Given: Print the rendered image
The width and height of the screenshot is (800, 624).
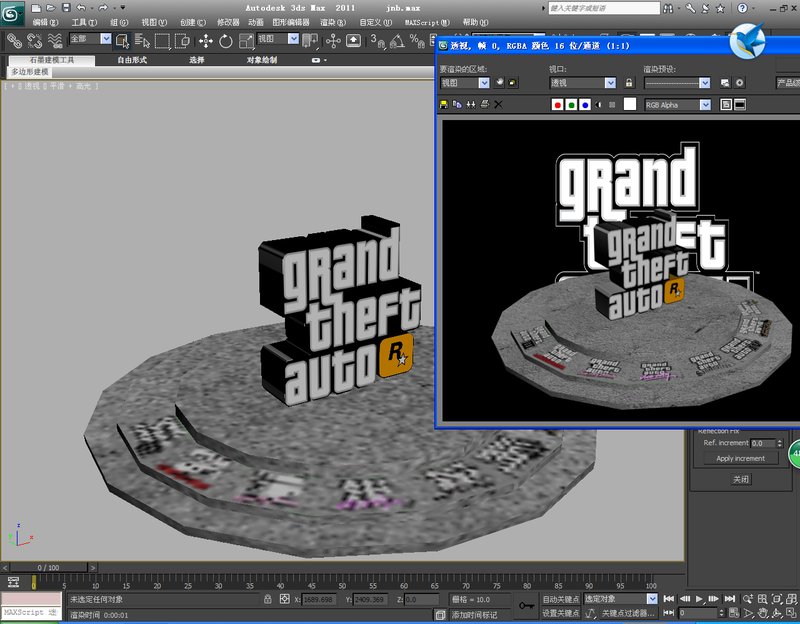Looking at the screenshot, I should pos(485,105).
